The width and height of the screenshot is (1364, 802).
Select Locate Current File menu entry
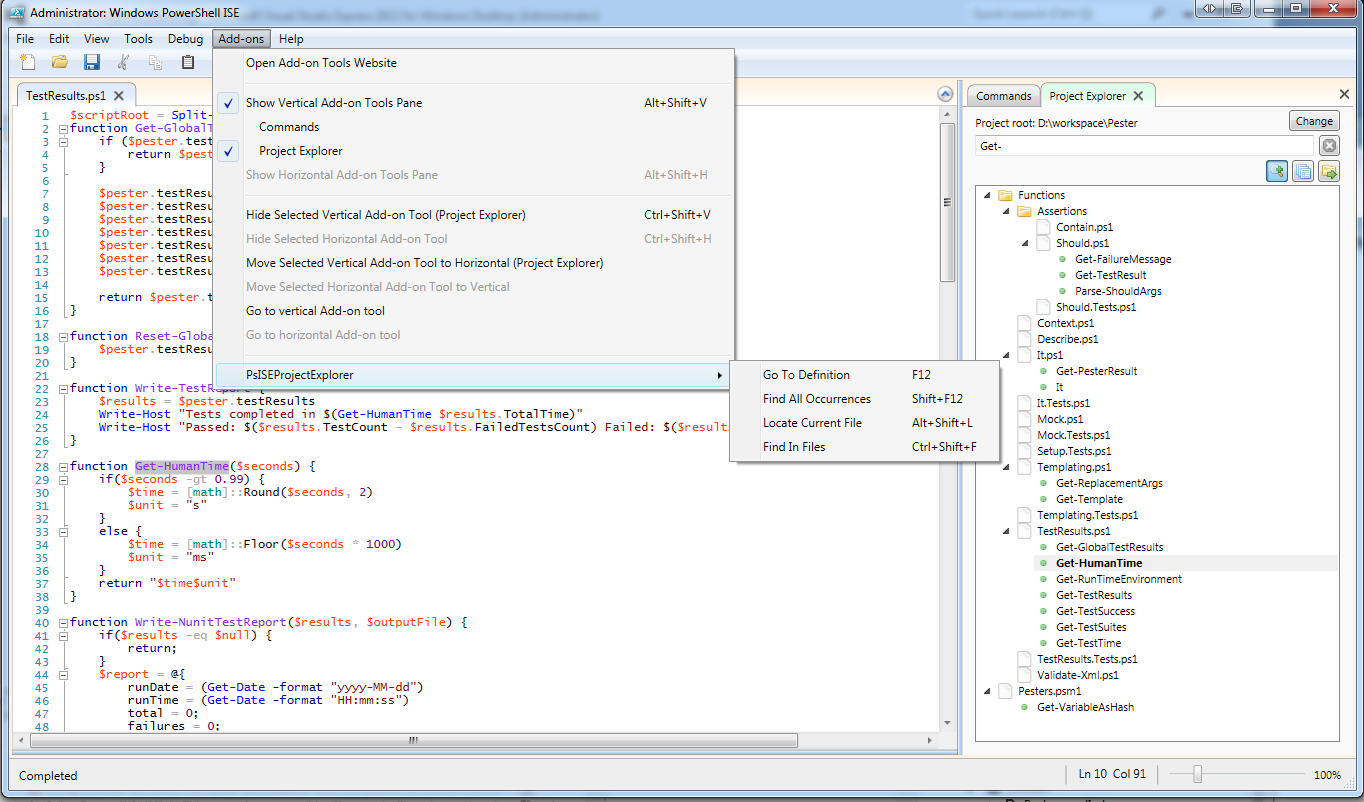pyautogui.click(x=865, y=423)
